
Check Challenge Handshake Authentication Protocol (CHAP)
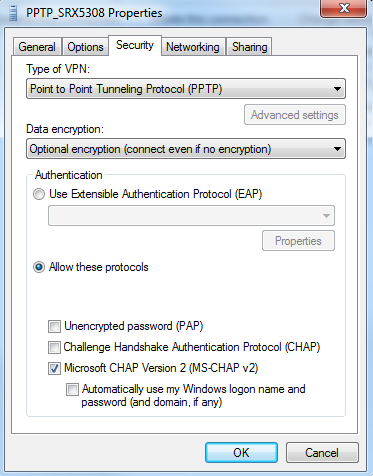[x=54, y=347]
